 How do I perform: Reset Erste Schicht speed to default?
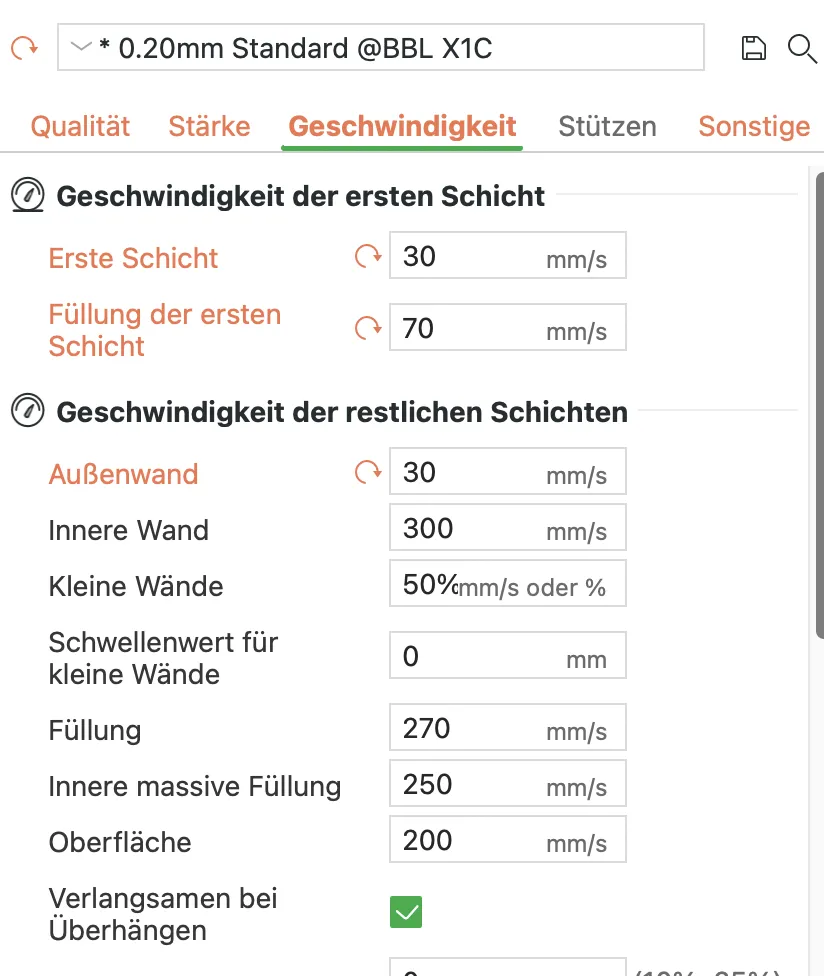click(x=368, y=256)
